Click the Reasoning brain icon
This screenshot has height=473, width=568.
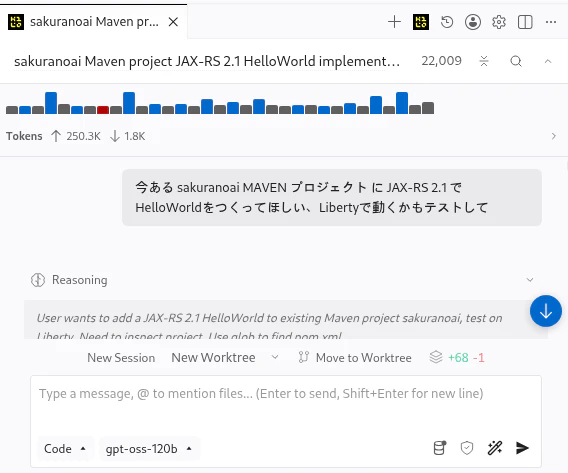pos(38,280)
